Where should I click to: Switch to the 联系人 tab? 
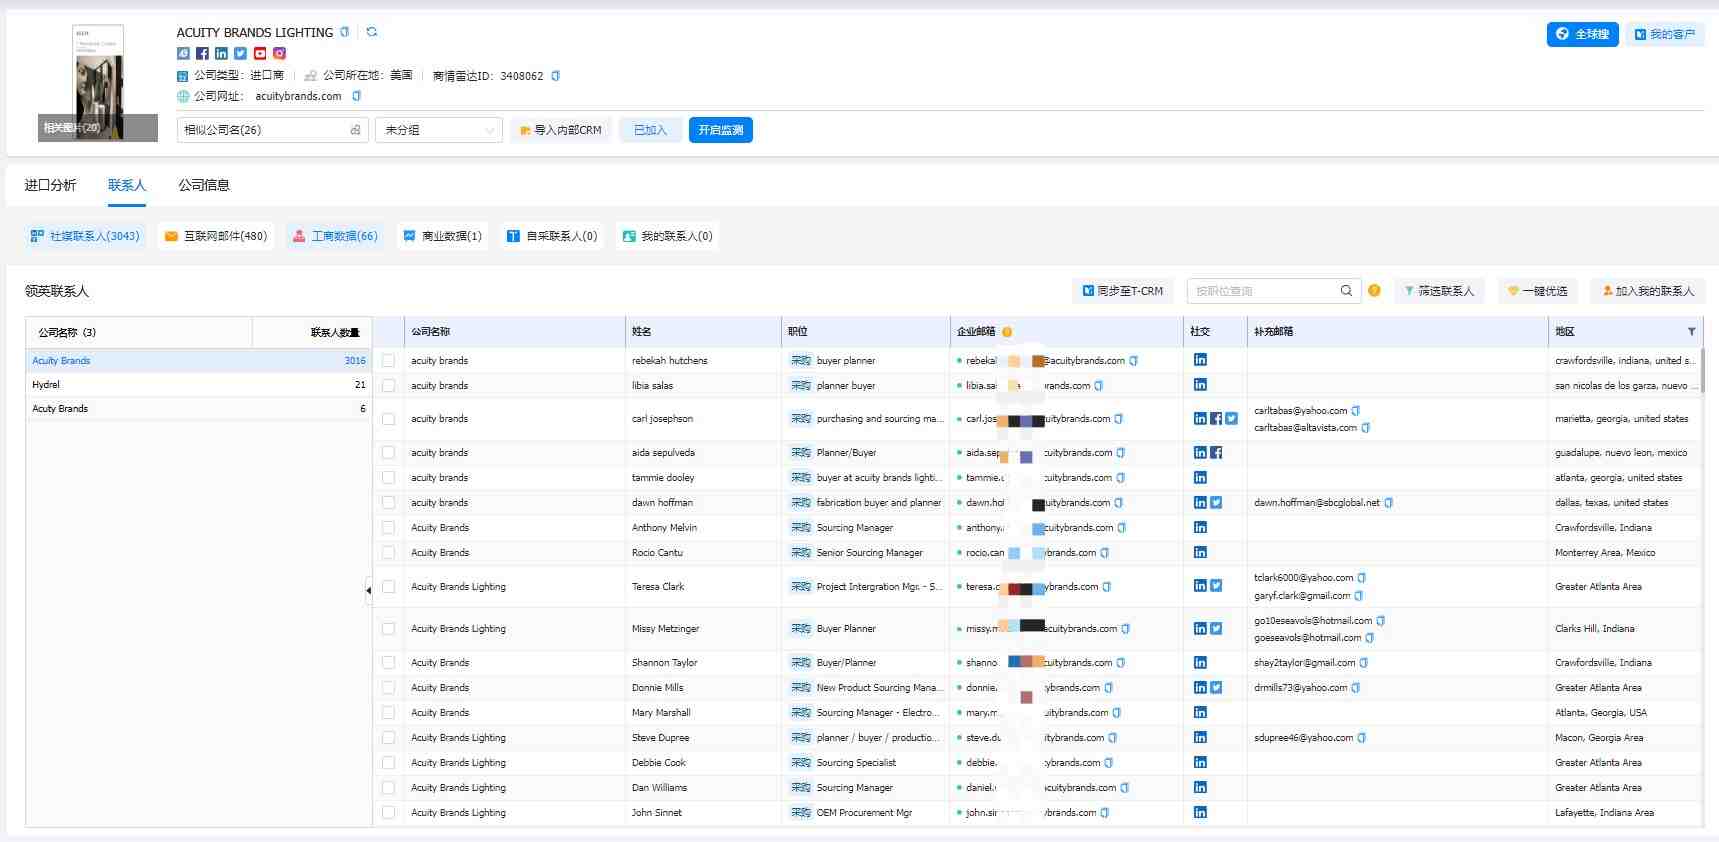coord(127,185)
